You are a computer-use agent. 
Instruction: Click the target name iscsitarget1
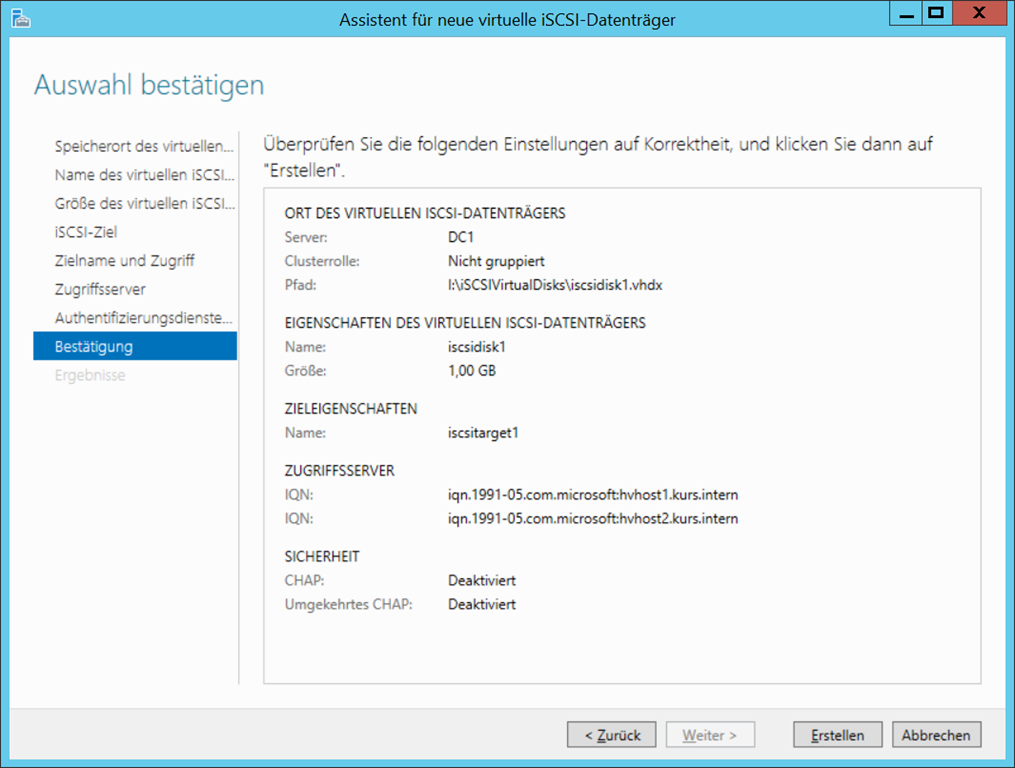[483, 433]
